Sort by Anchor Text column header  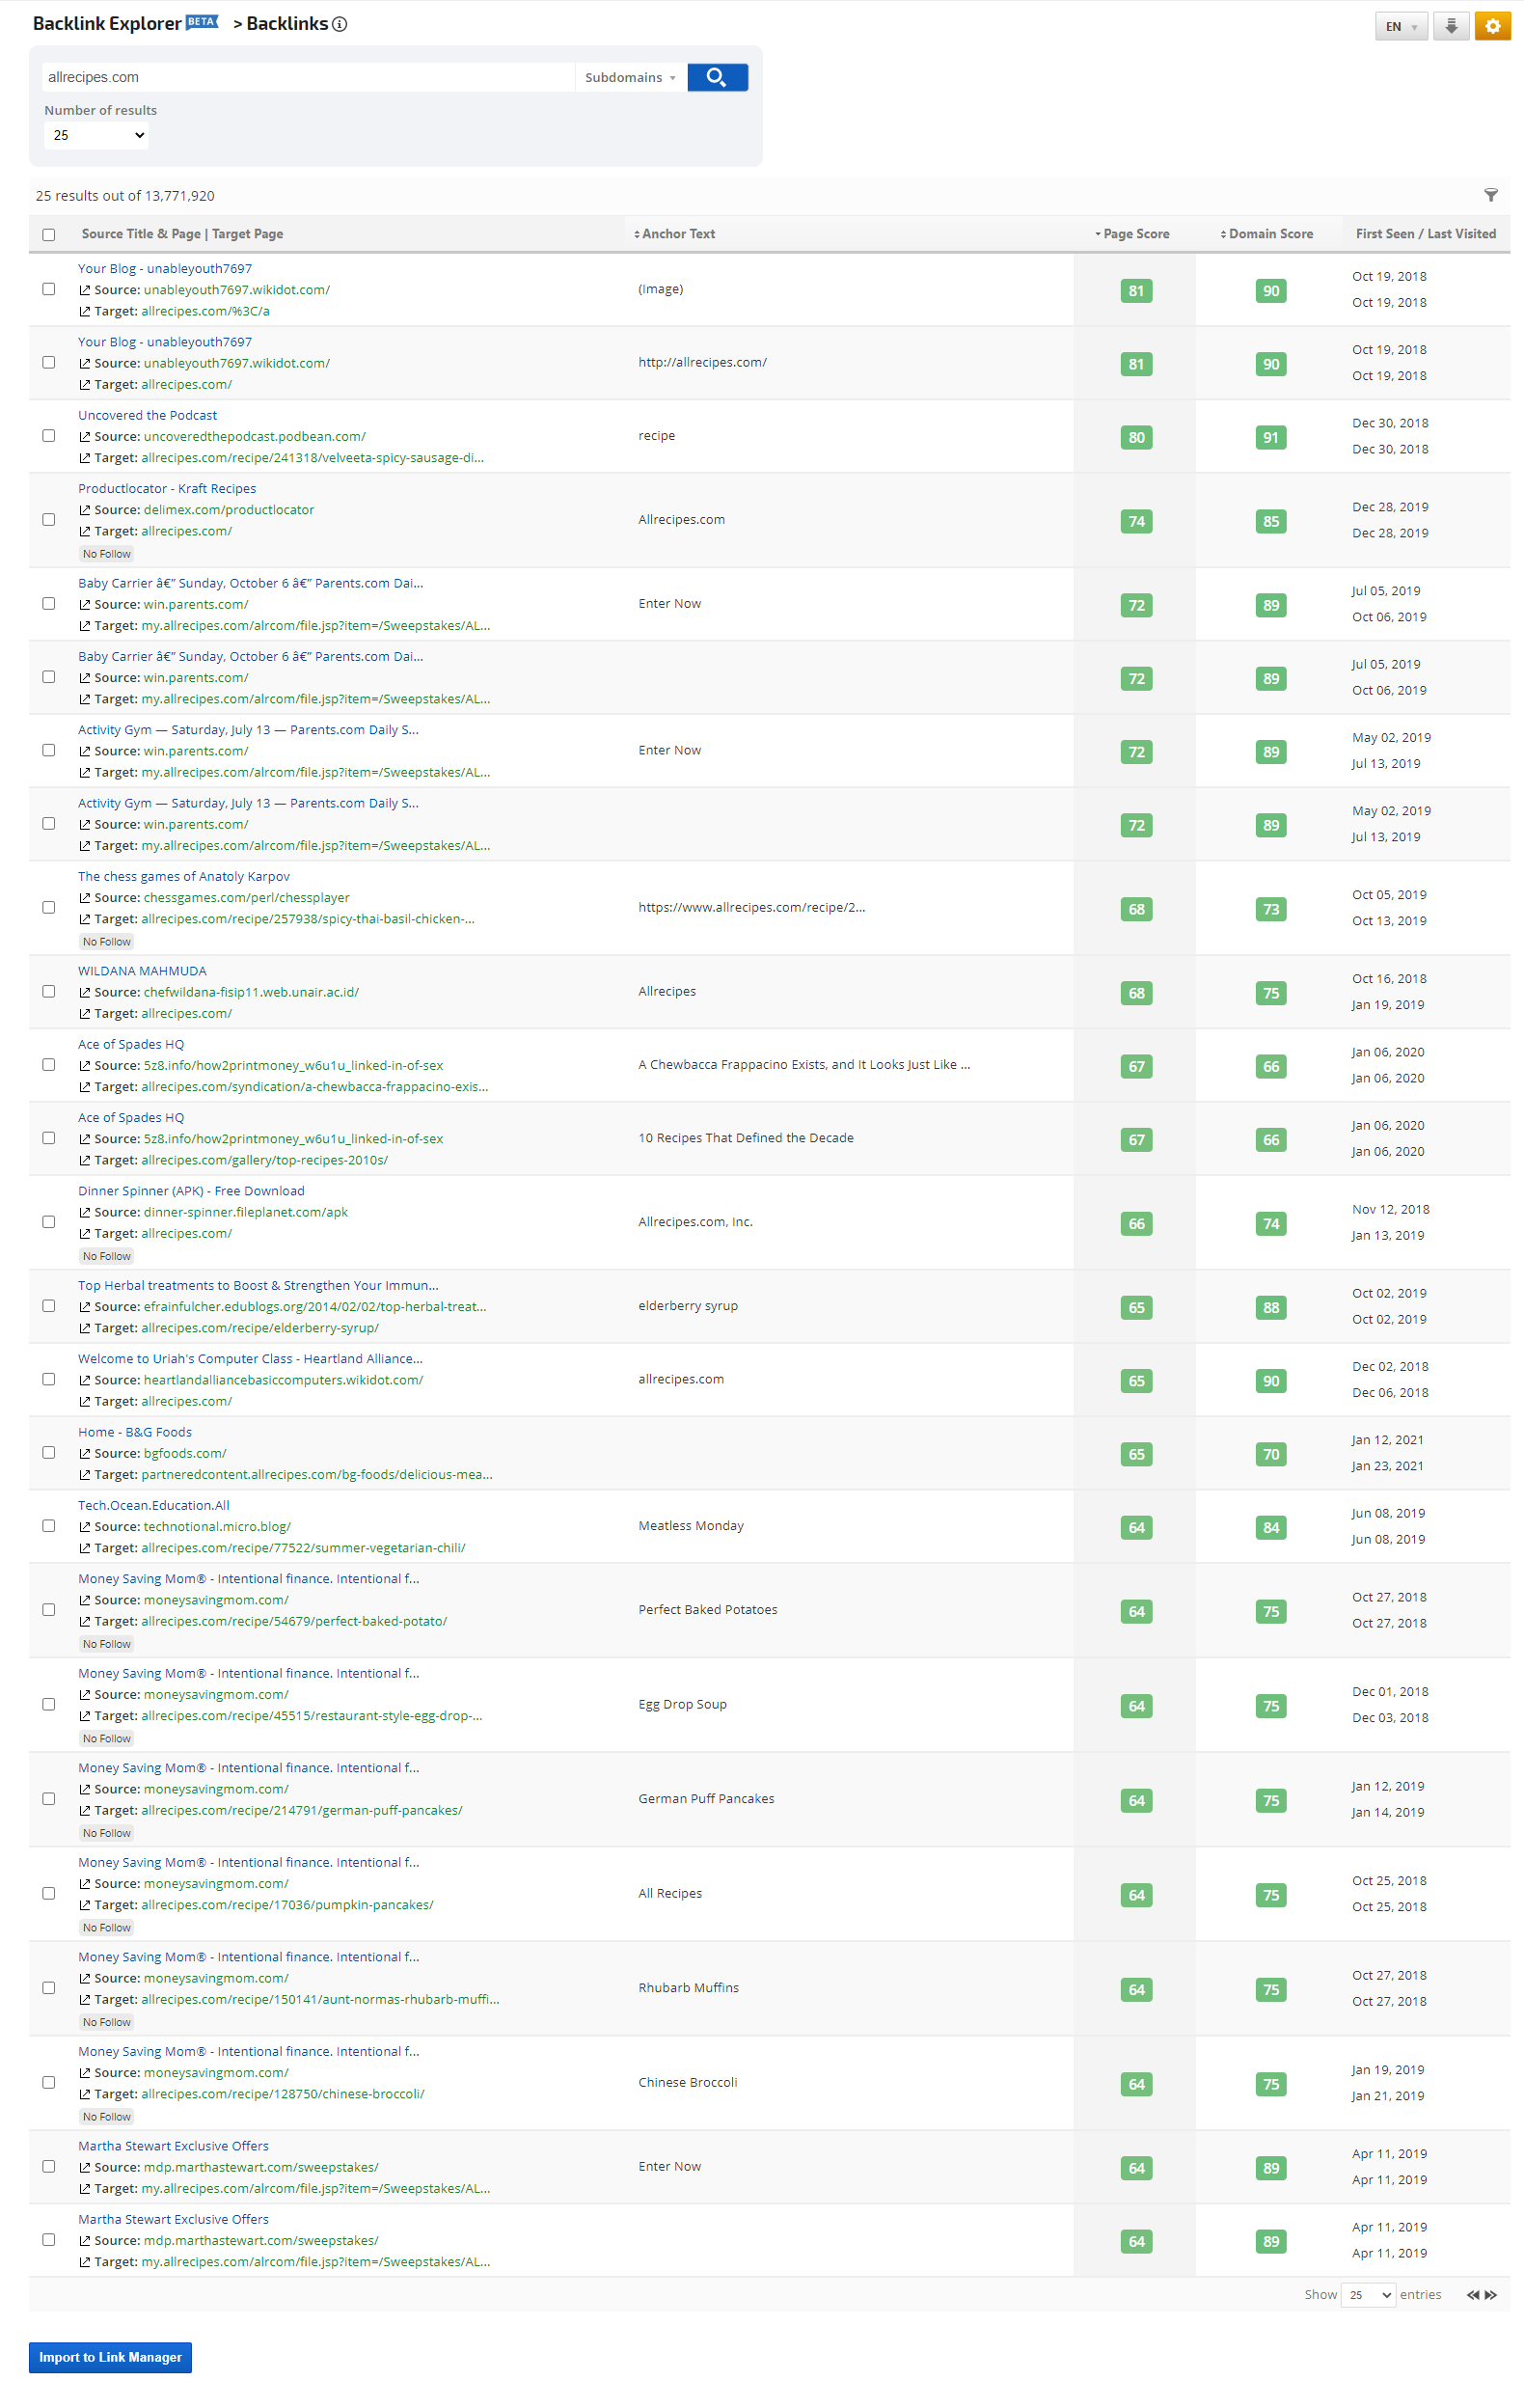pos(677,234)
